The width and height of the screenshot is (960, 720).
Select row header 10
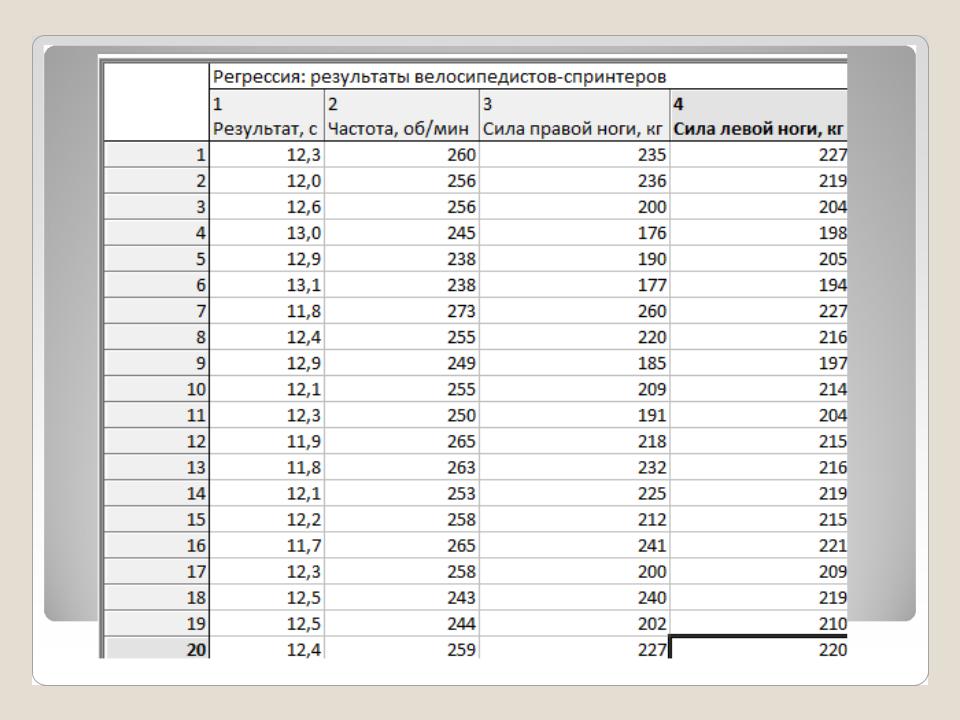click(157, 389)
